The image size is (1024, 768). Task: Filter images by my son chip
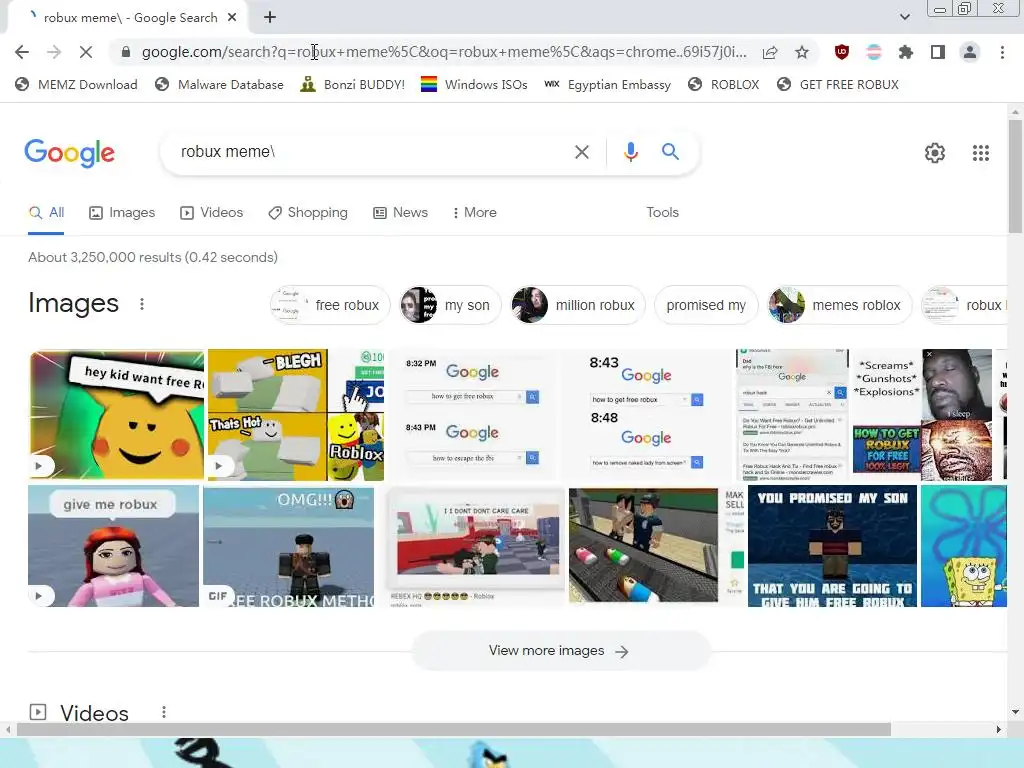451,305
